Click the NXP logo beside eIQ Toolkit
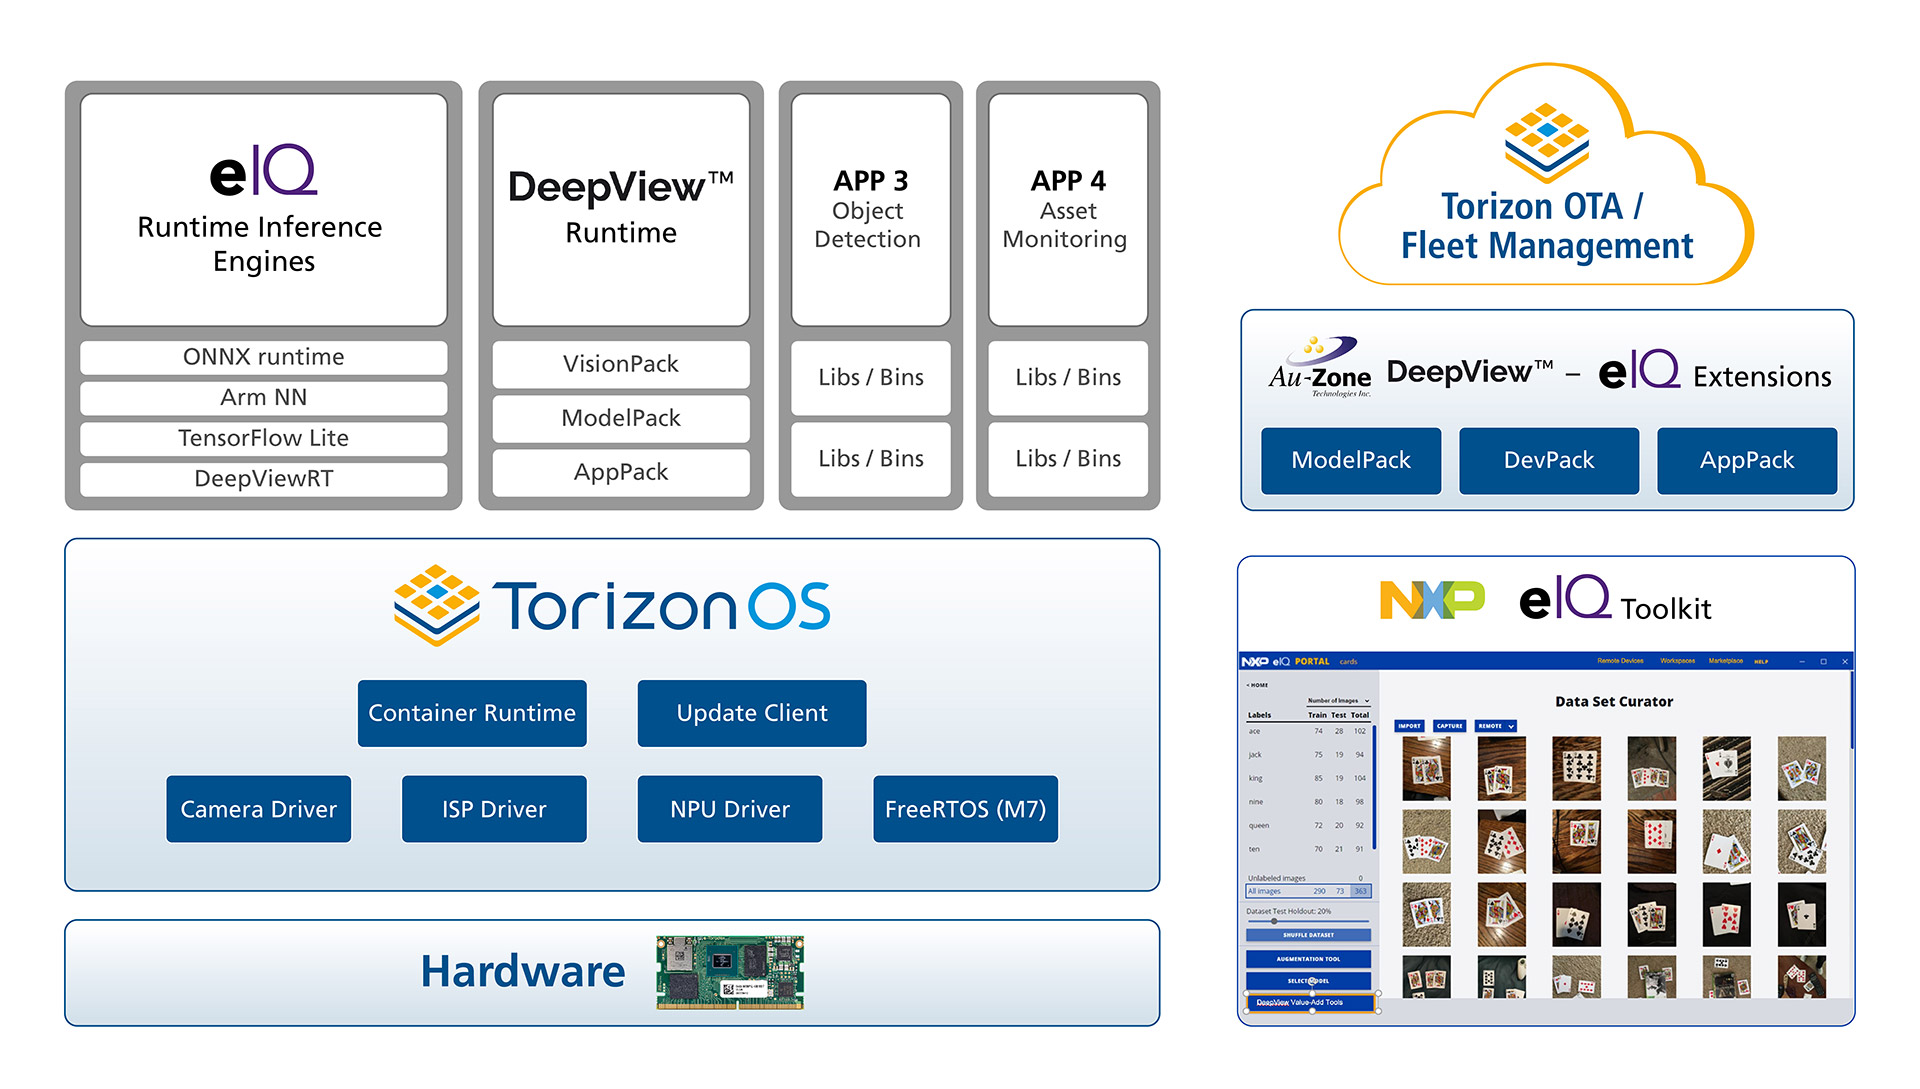The width and height of the screenshot is (1920, 1089). (x=1432, y=600)
